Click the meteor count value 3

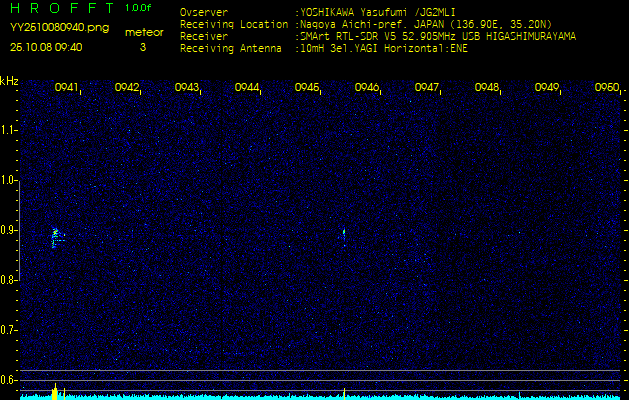pyautogui.click(x=143, y=47)
